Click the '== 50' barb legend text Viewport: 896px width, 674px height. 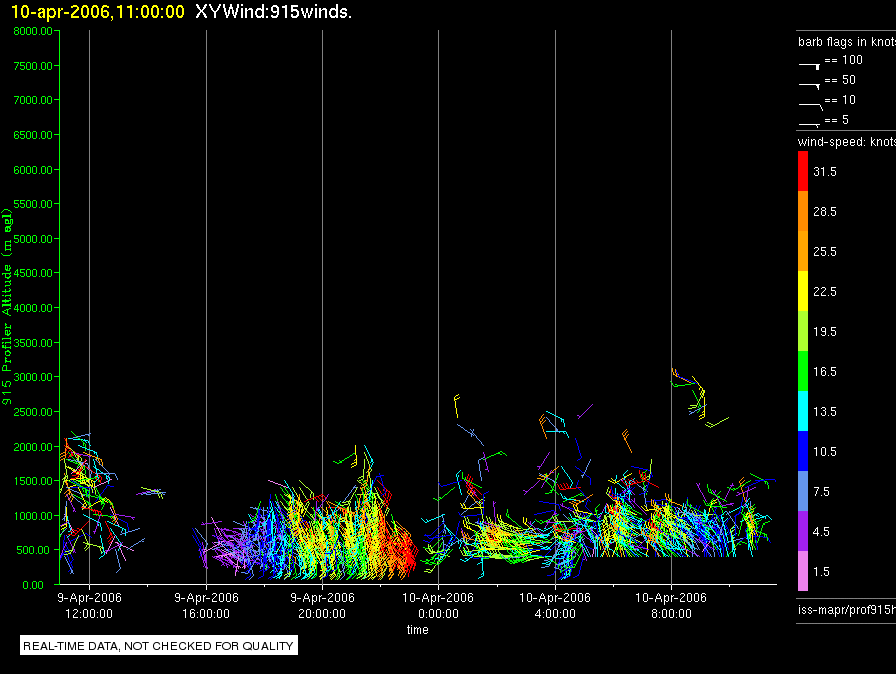[840, 79]
